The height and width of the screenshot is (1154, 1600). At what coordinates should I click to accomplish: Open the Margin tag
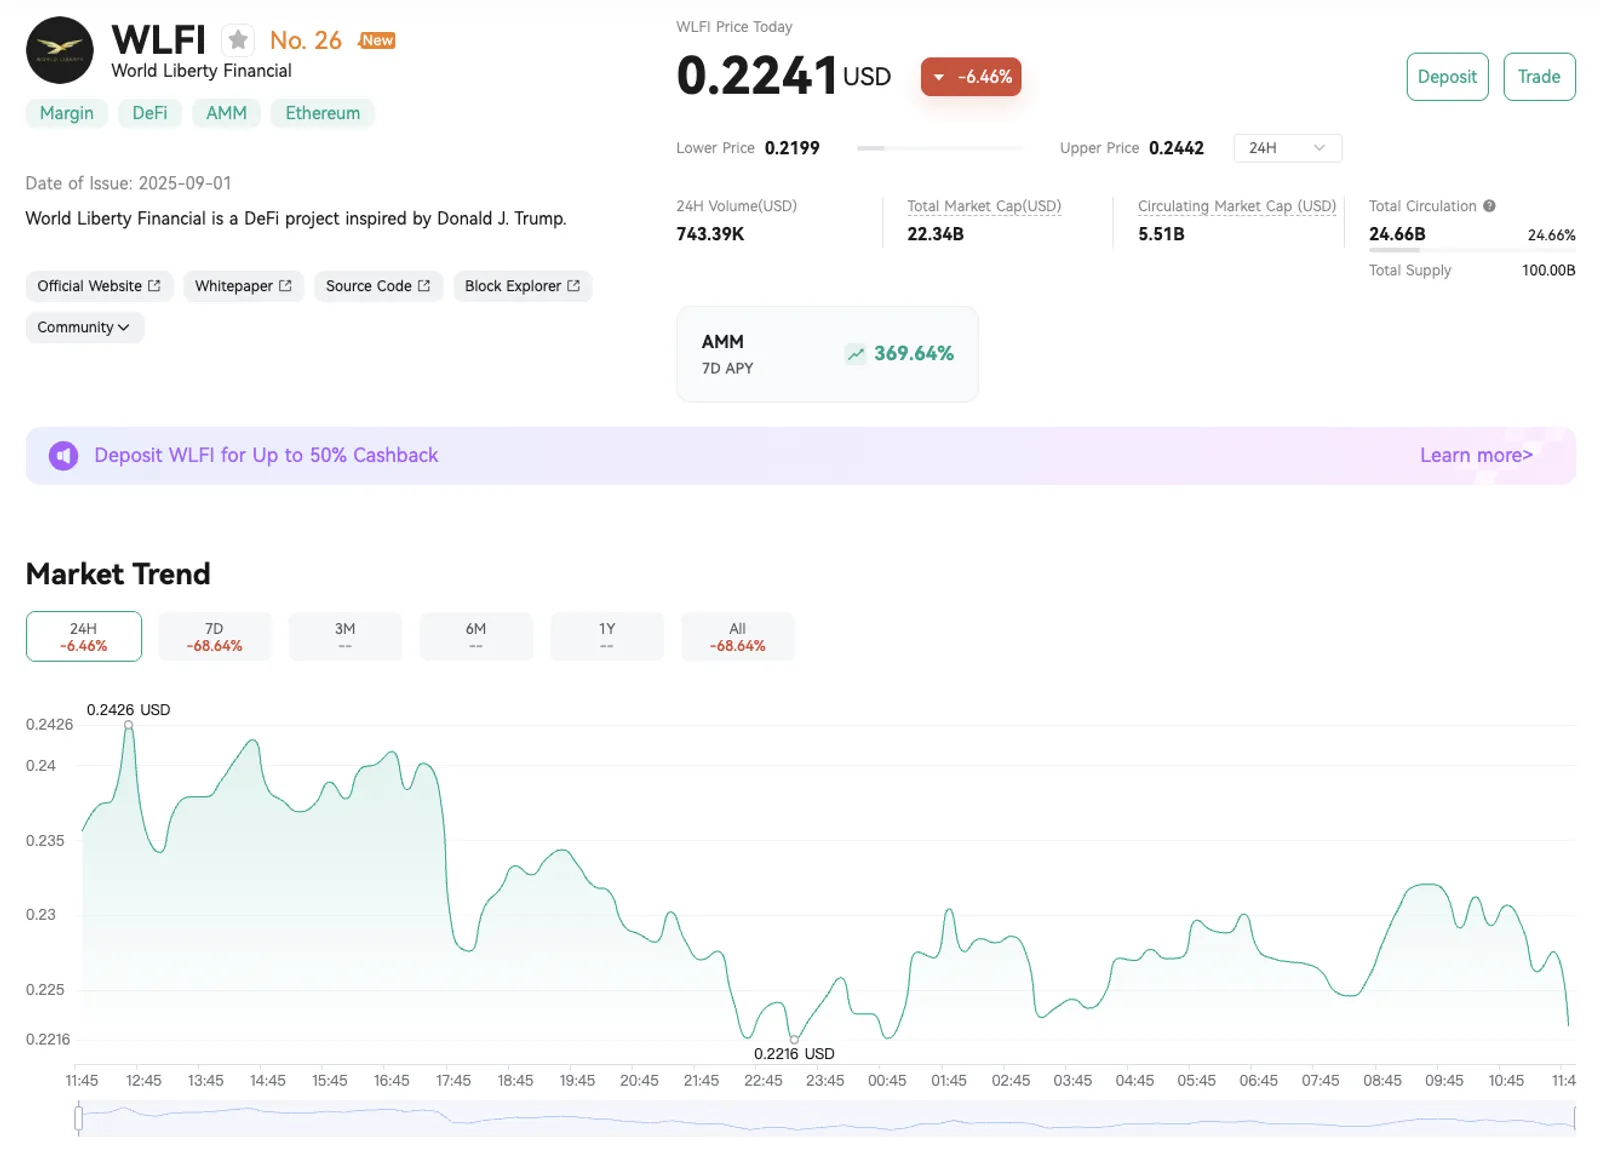pyautogui.click(x=67, y=113)
